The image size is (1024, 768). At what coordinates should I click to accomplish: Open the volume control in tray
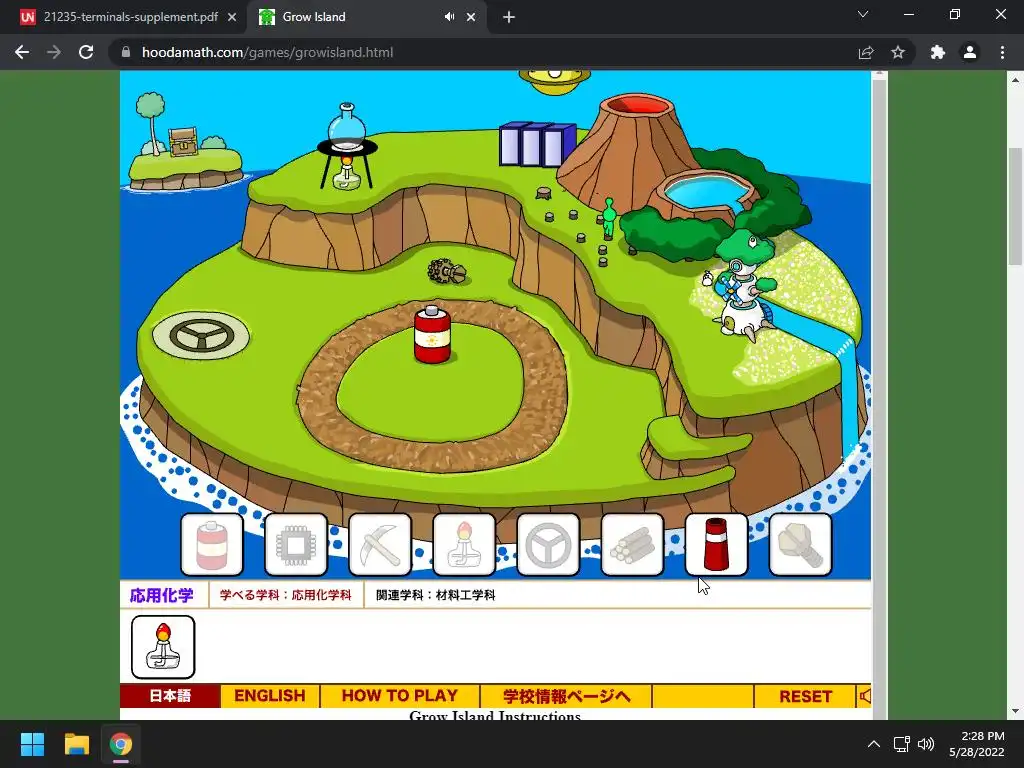(925, 744)
